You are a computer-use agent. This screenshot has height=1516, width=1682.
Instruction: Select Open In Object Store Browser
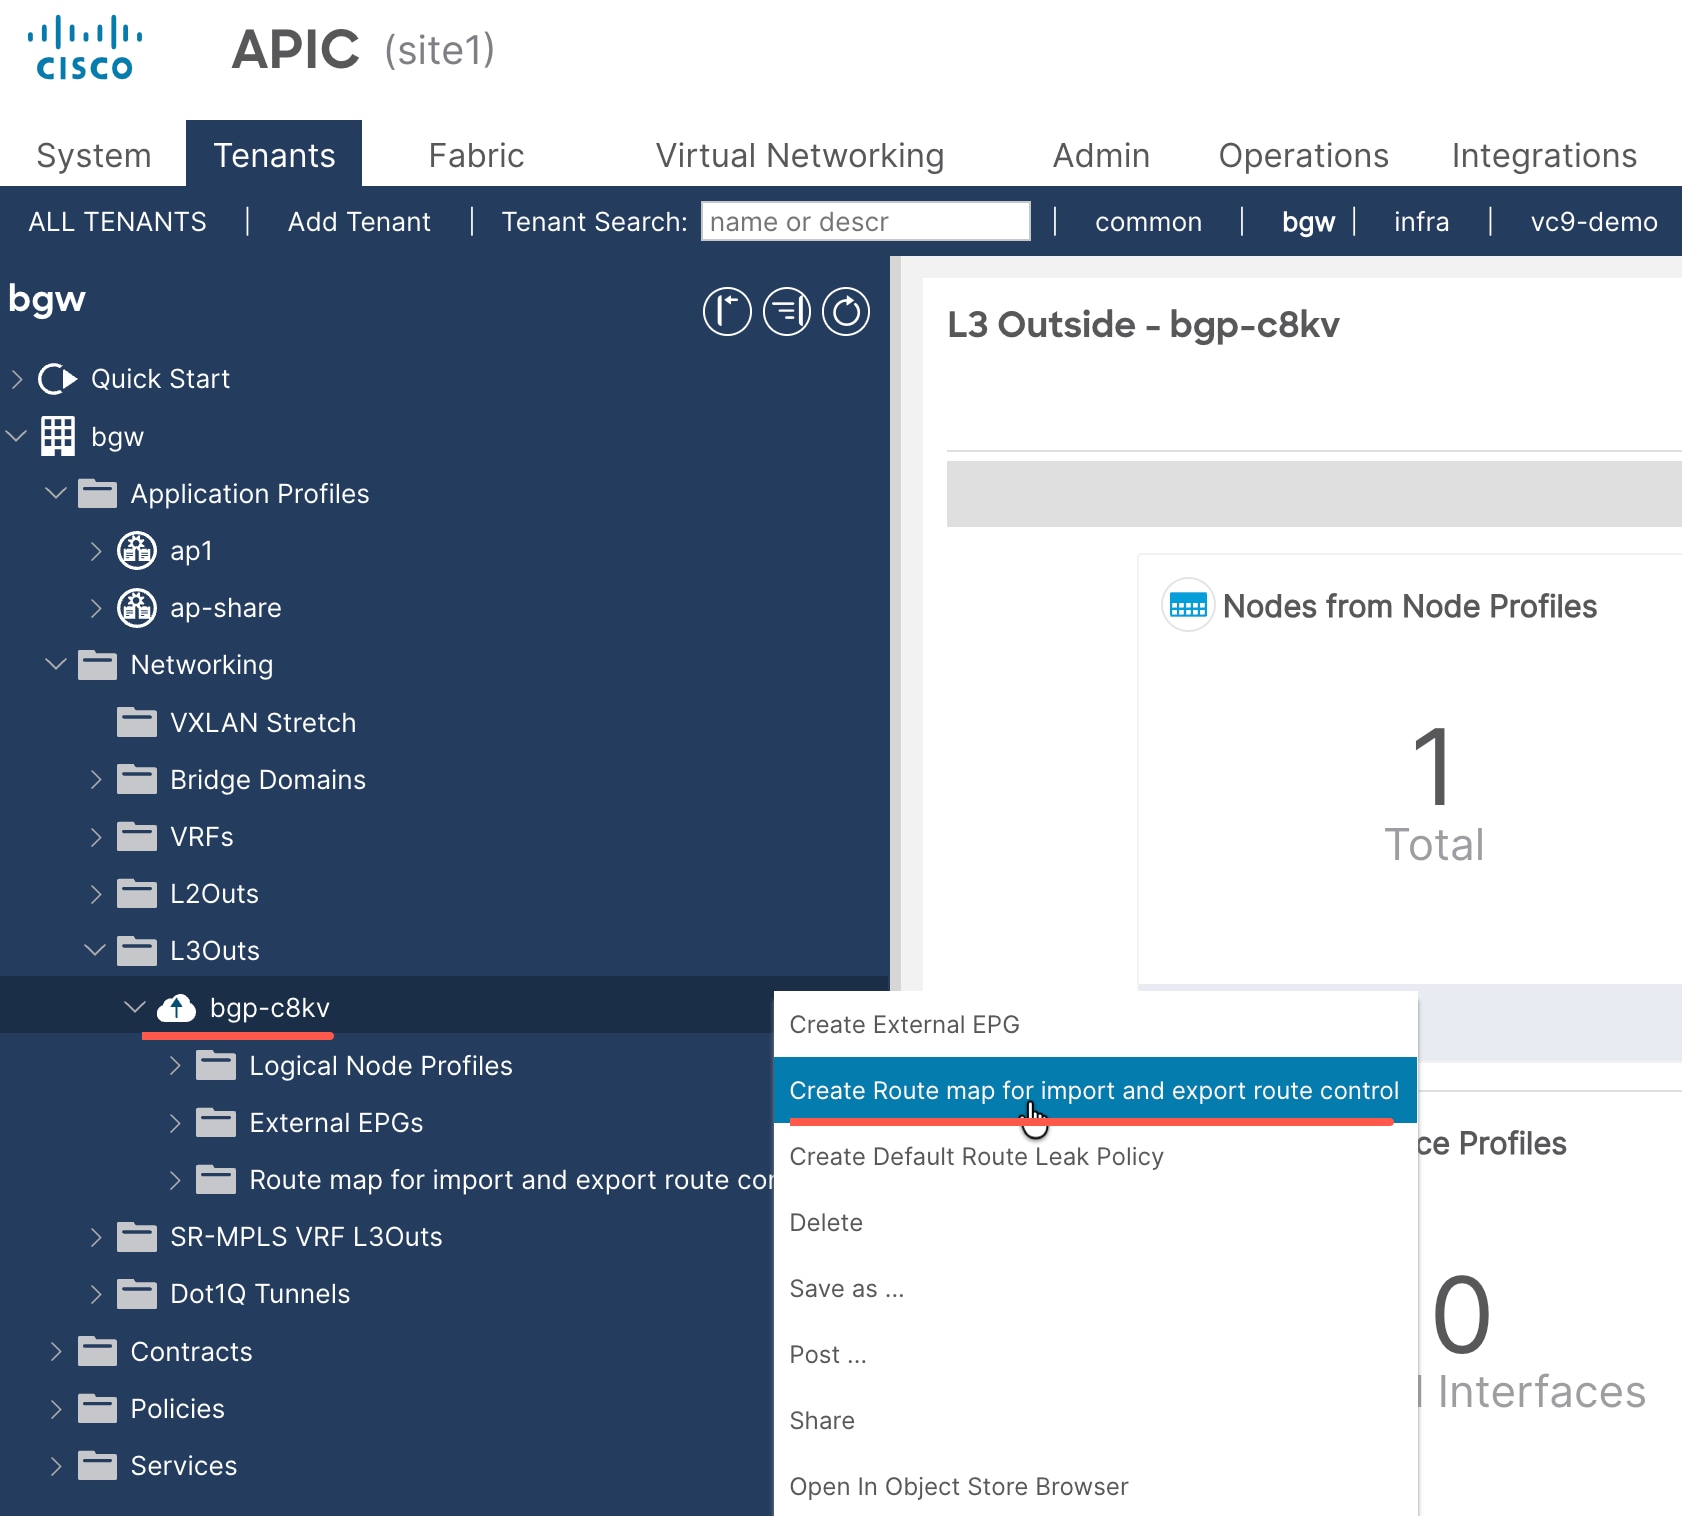pos(1095,1486)
